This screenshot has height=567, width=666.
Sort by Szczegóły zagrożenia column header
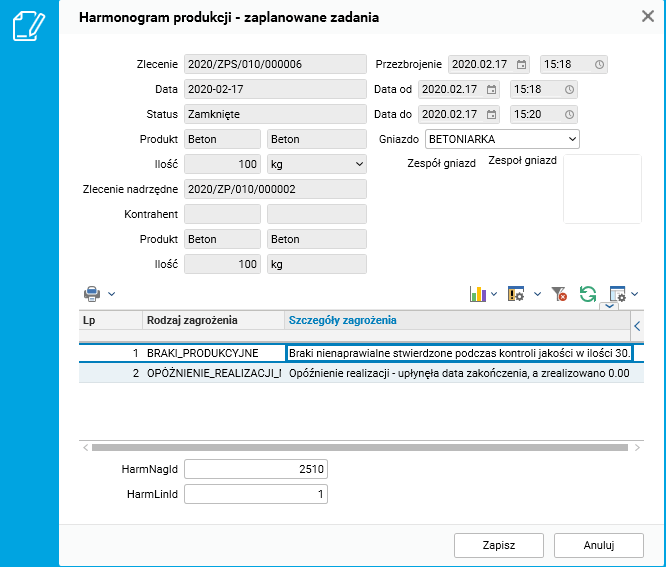pyautogui.click(x=457, y=320)
